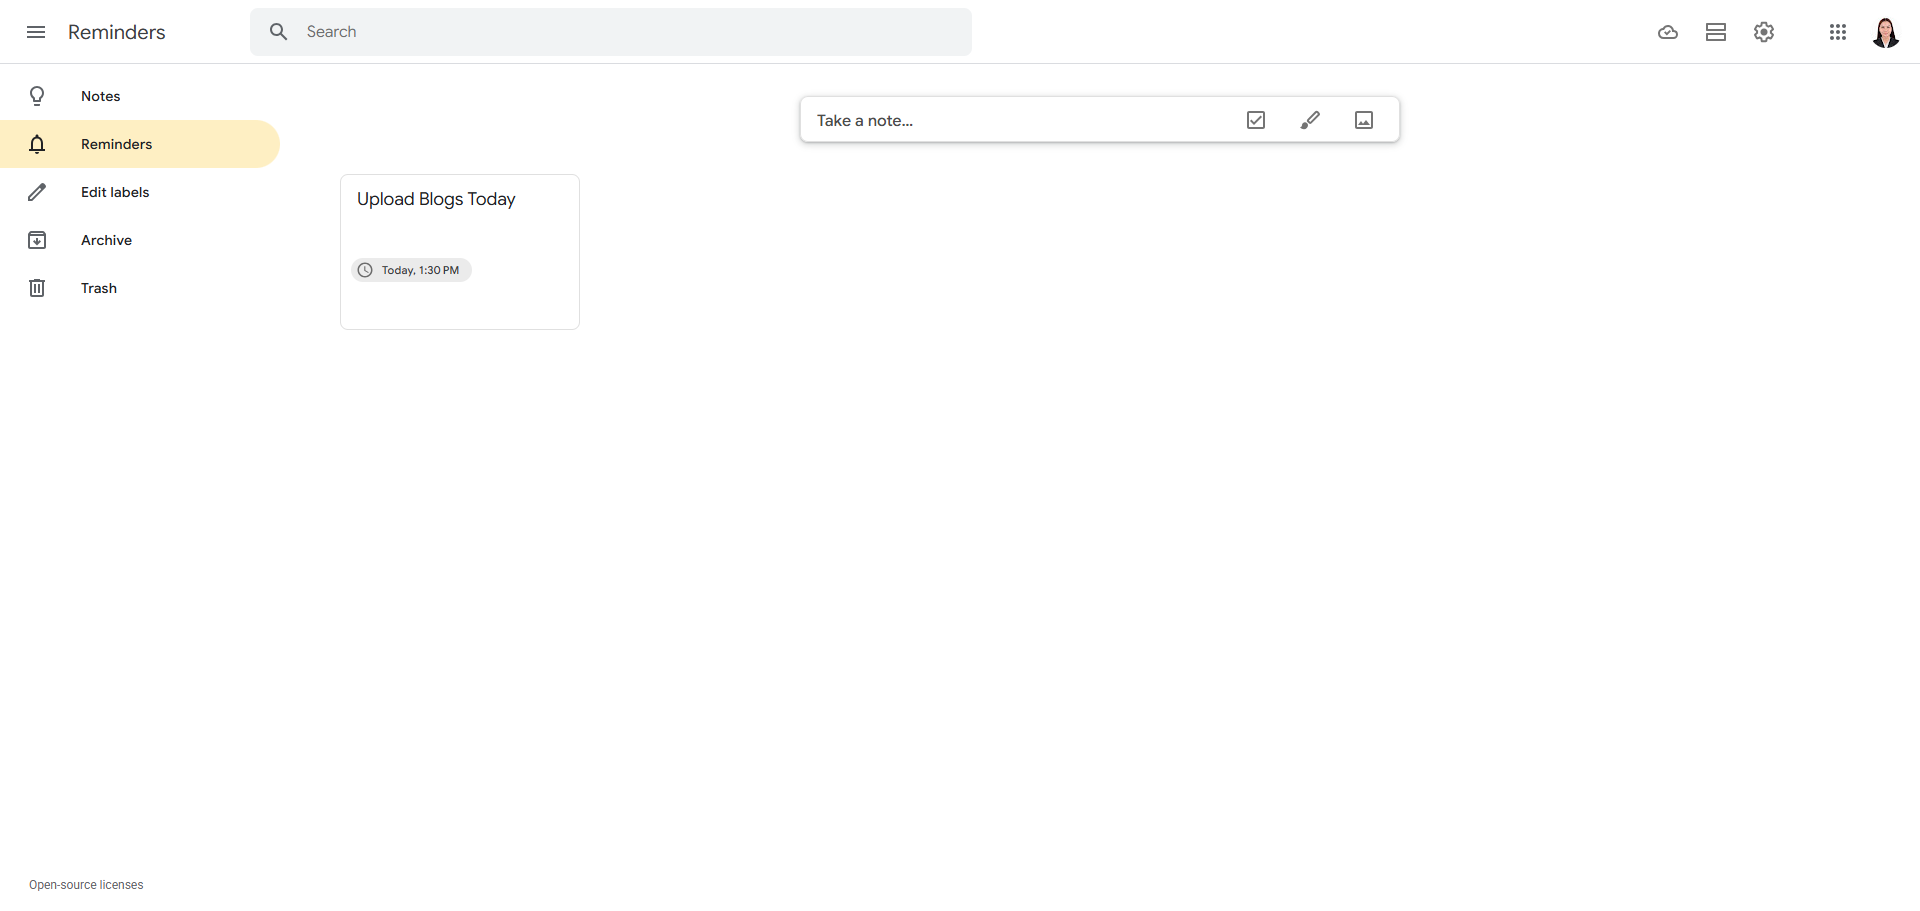
Task: Click the pencil Edit labels icon
Action: coord(37,192)
